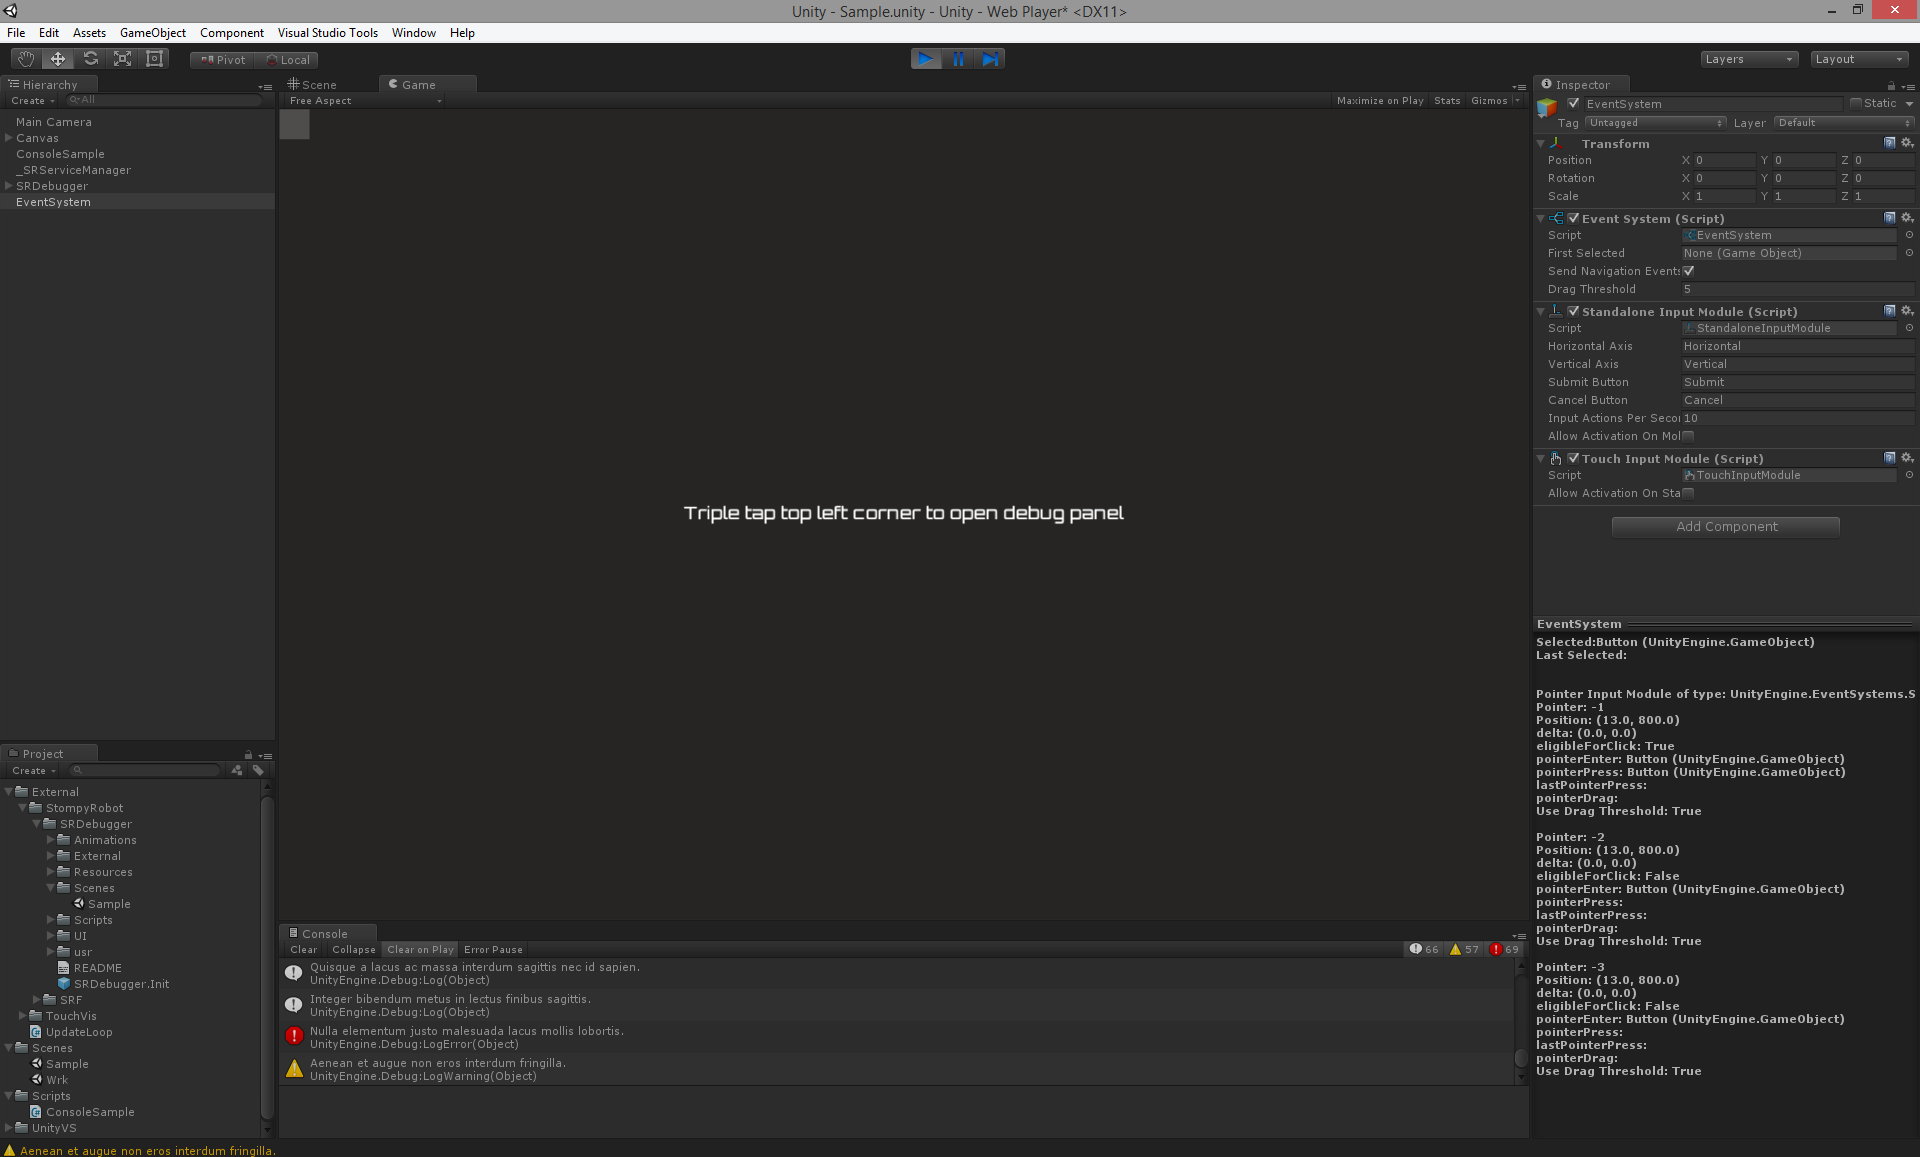
Task: Expand the SRDebugger item in Hierarchy
Action: tap(8, 186)
